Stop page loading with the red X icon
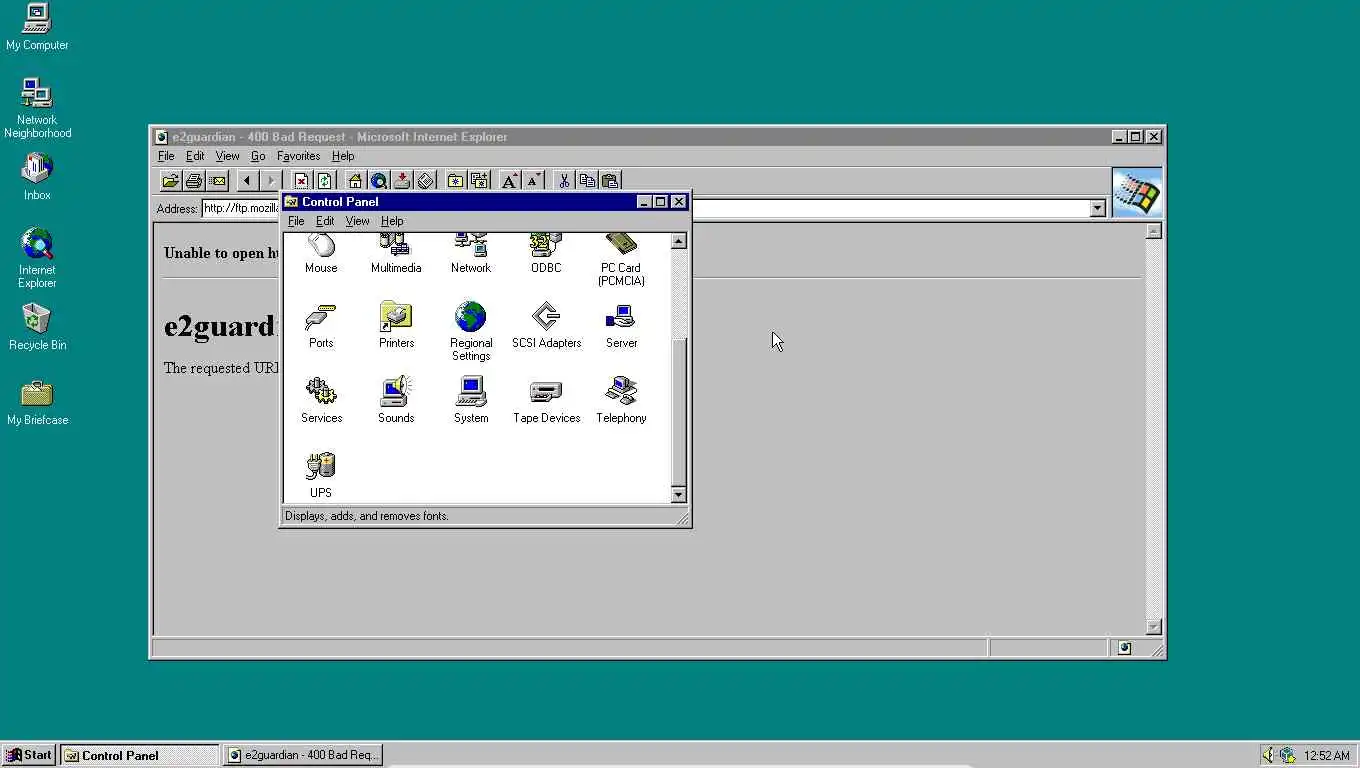This screenshot has height=768, width=1360. [301, 180]
